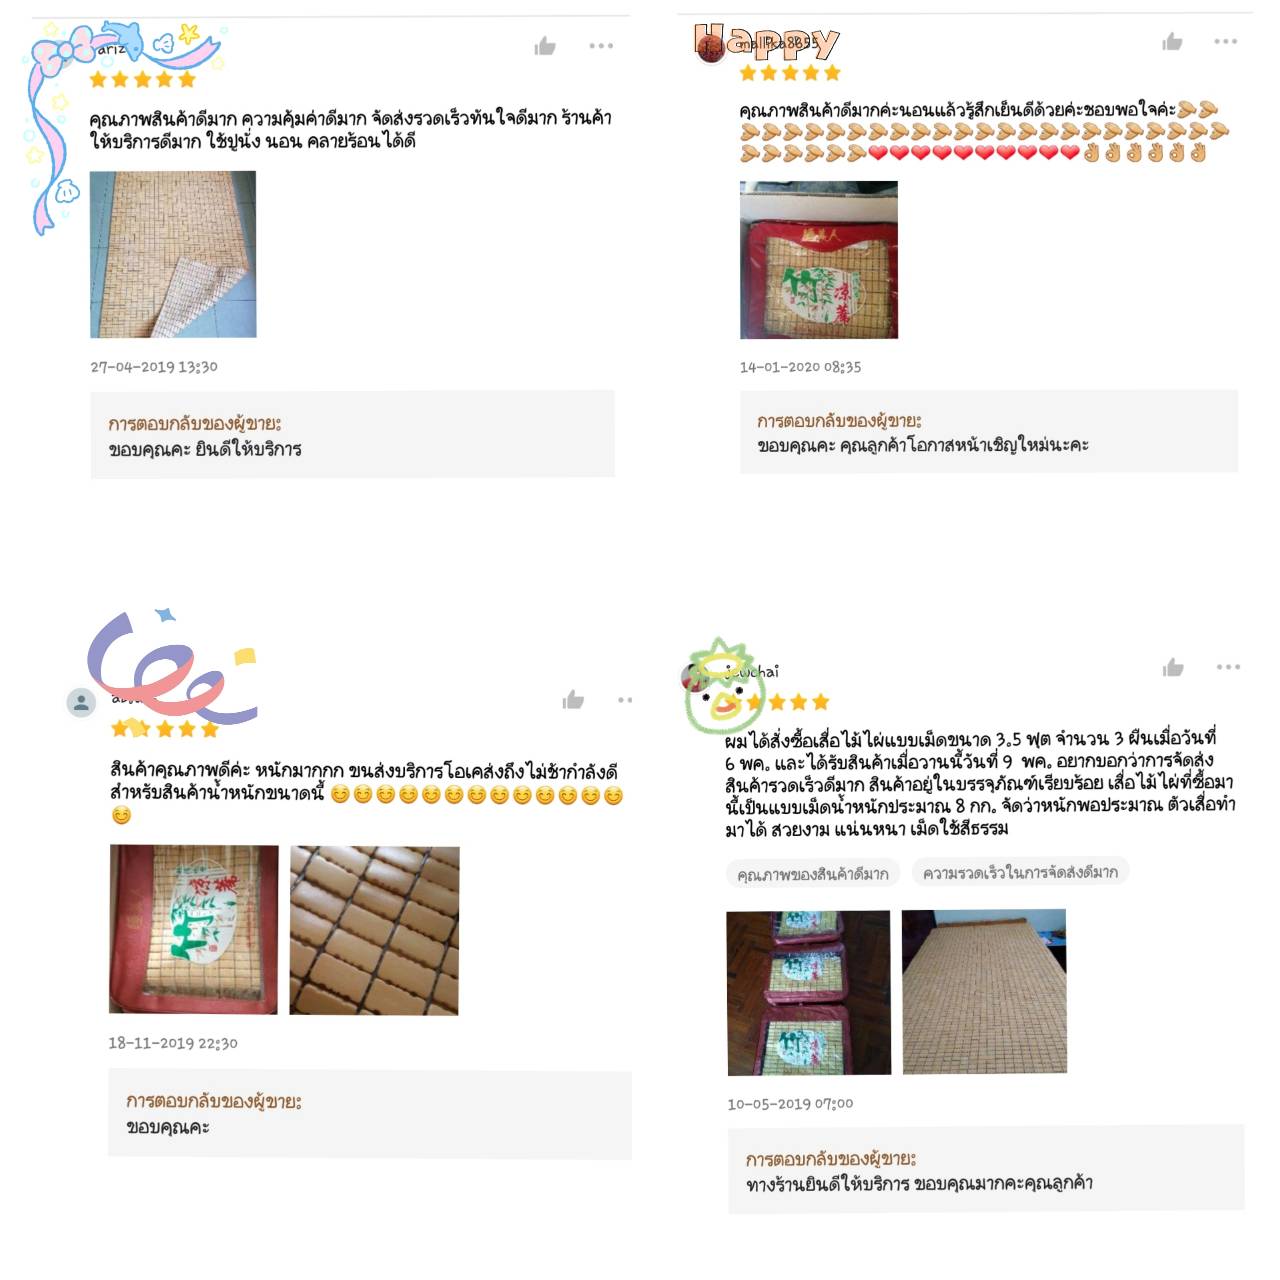Open packaged mat photo in 14-01-2020 review
Screen dimensions: 1280x1280
point(819,260)
